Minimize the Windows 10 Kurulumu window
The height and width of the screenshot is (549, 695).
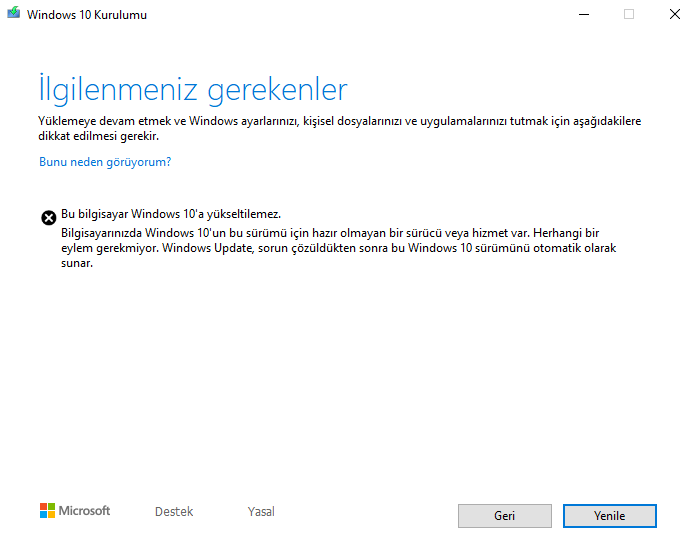584,15
